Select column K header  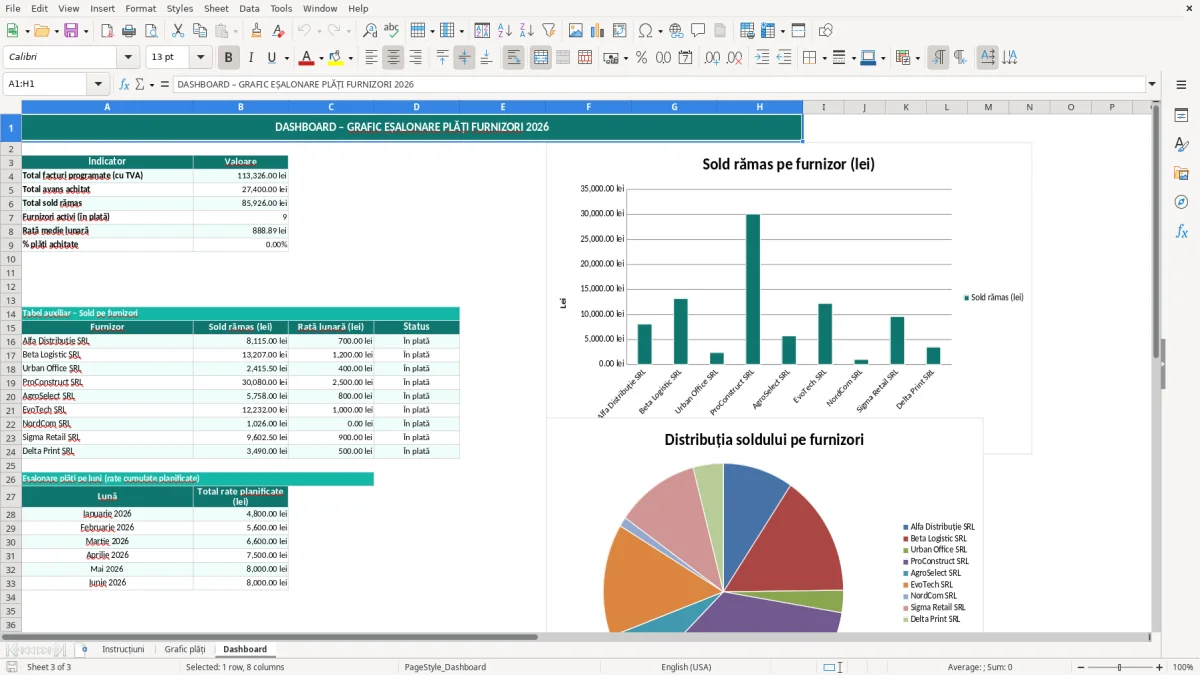click(905, 107)
